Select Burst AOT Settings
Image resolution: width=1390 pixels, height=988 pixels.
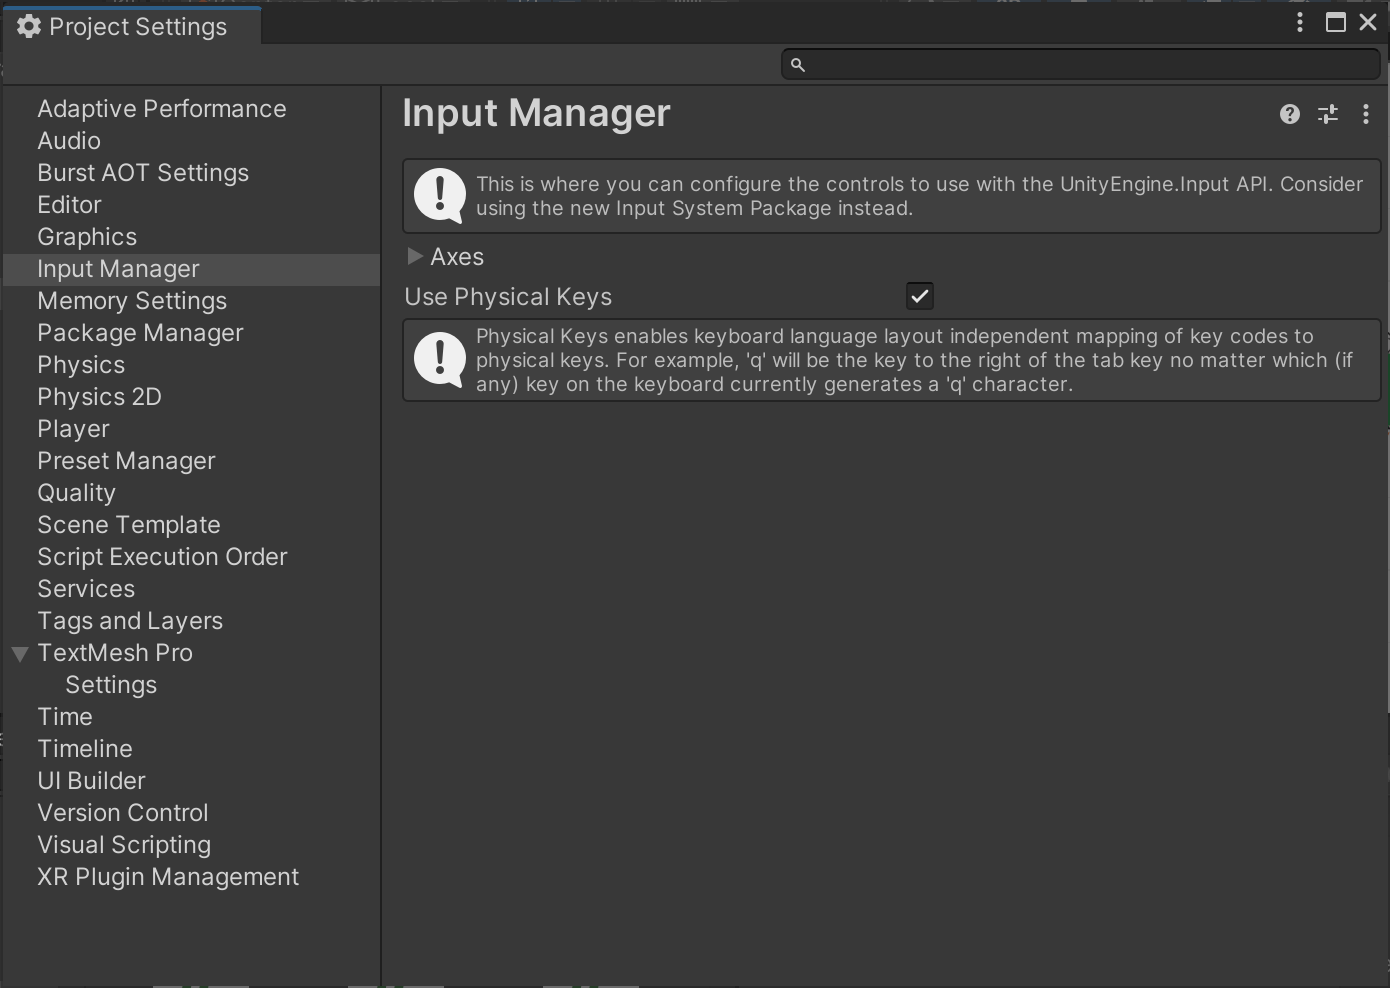[x=143, y=173]
